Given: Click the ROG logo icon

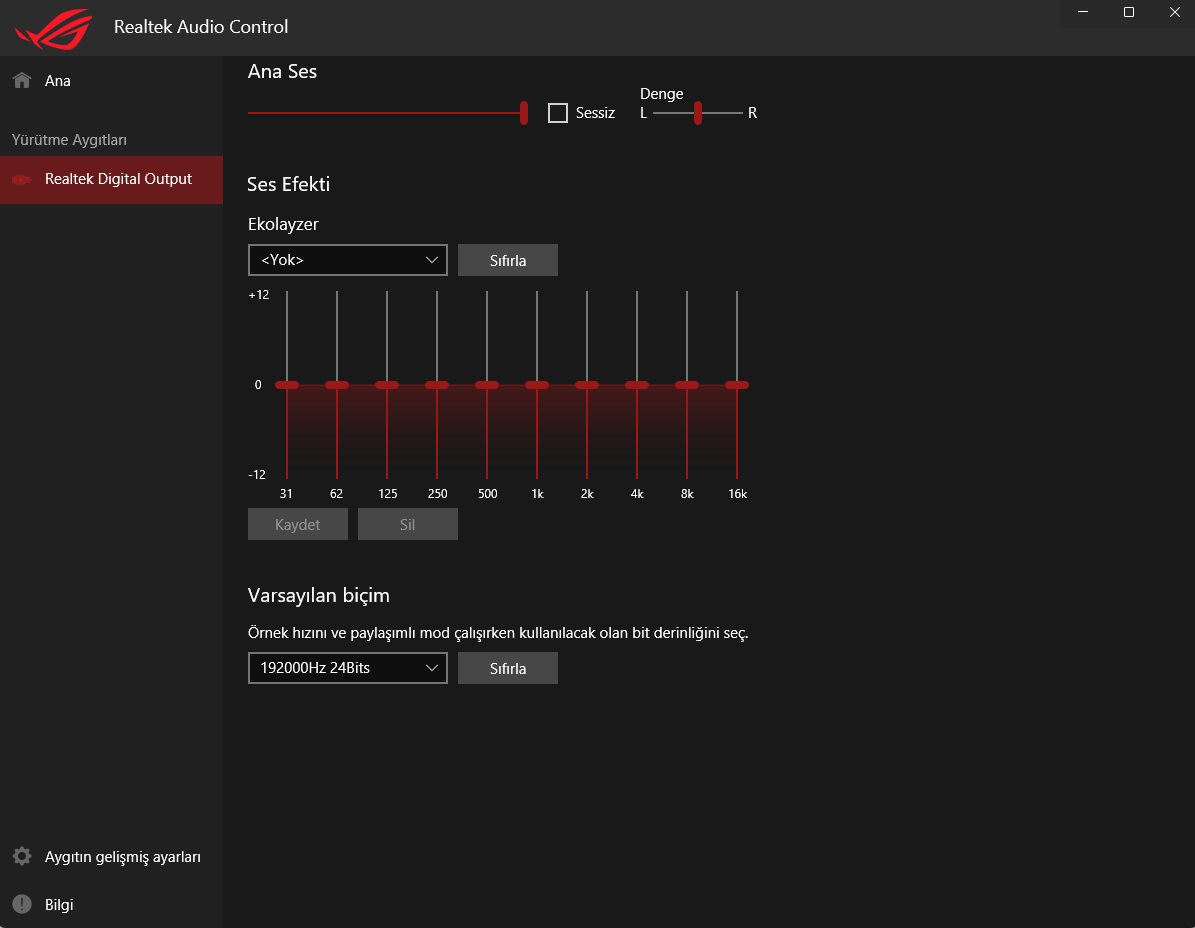Looking at the screenshot, I should [x=53, y=29].
